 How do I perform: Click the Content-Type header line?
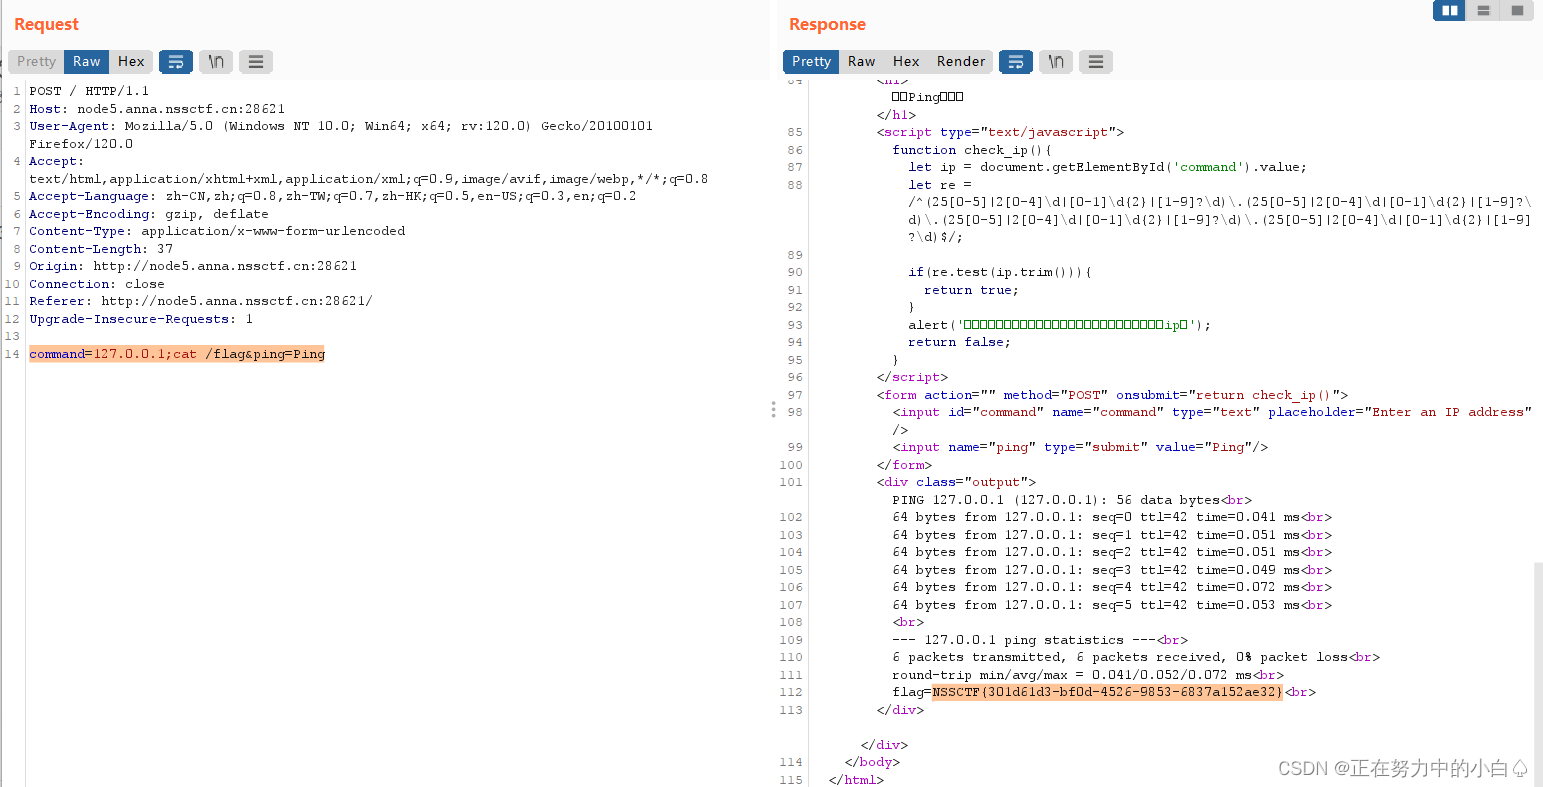217,231
